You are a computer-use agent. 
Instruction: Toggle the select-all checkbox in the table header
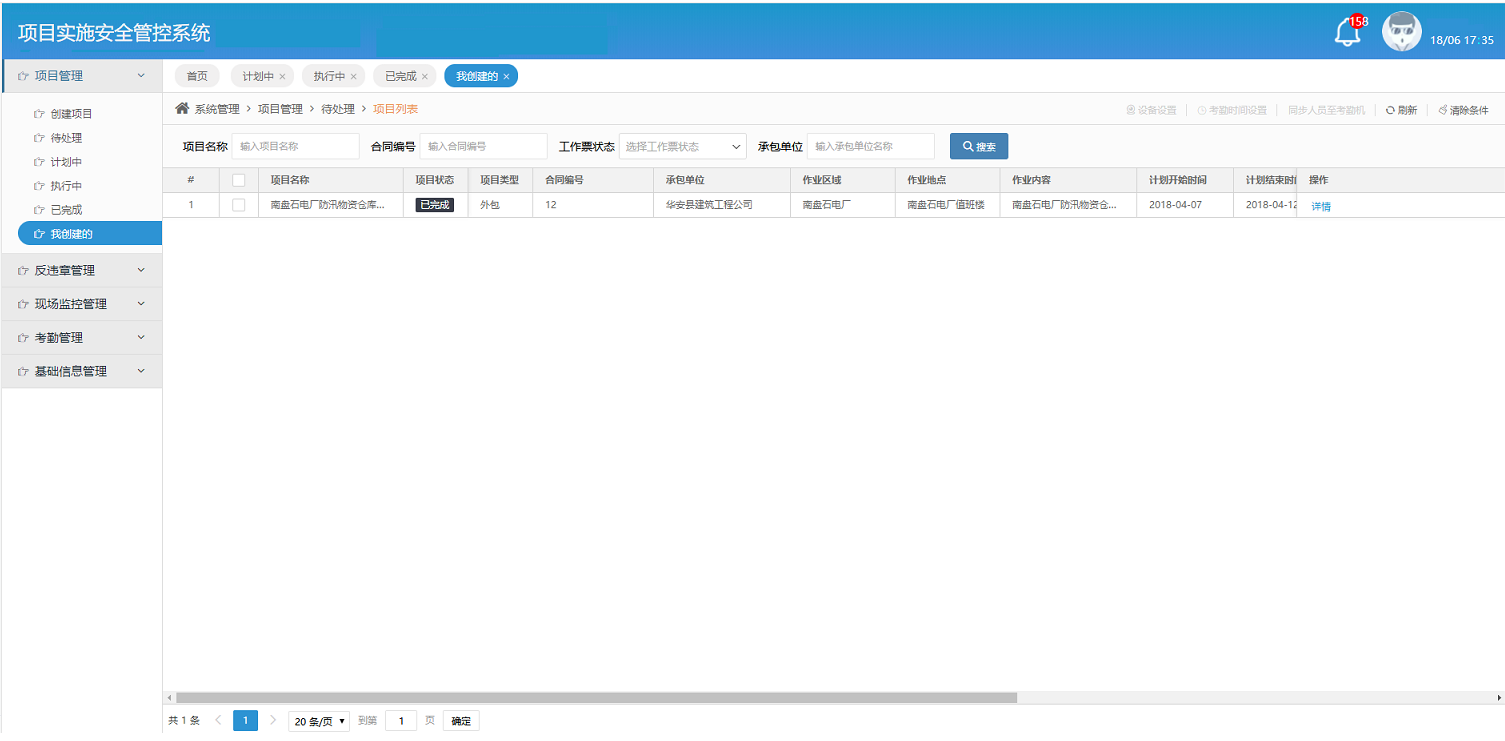coord(238,180)
